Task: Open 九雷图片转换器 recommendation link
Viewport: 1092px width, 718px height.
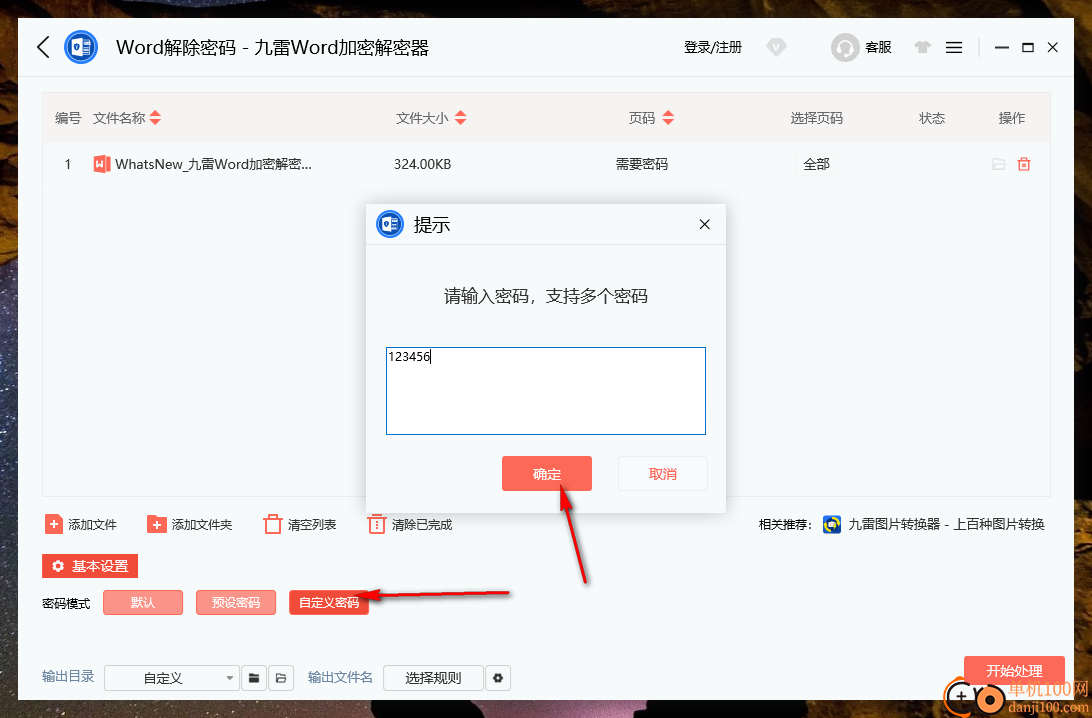Action: [946, 524]
